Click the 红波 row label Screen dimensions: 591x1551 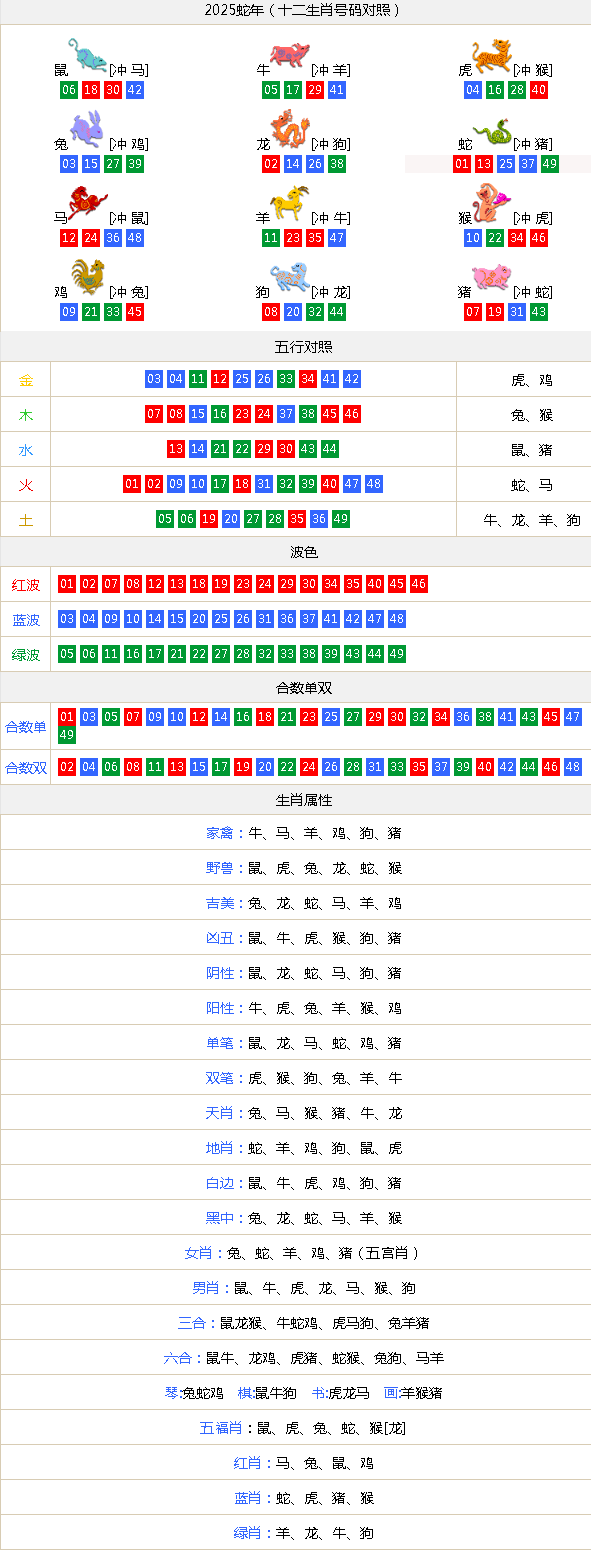(x=26, y=585)
